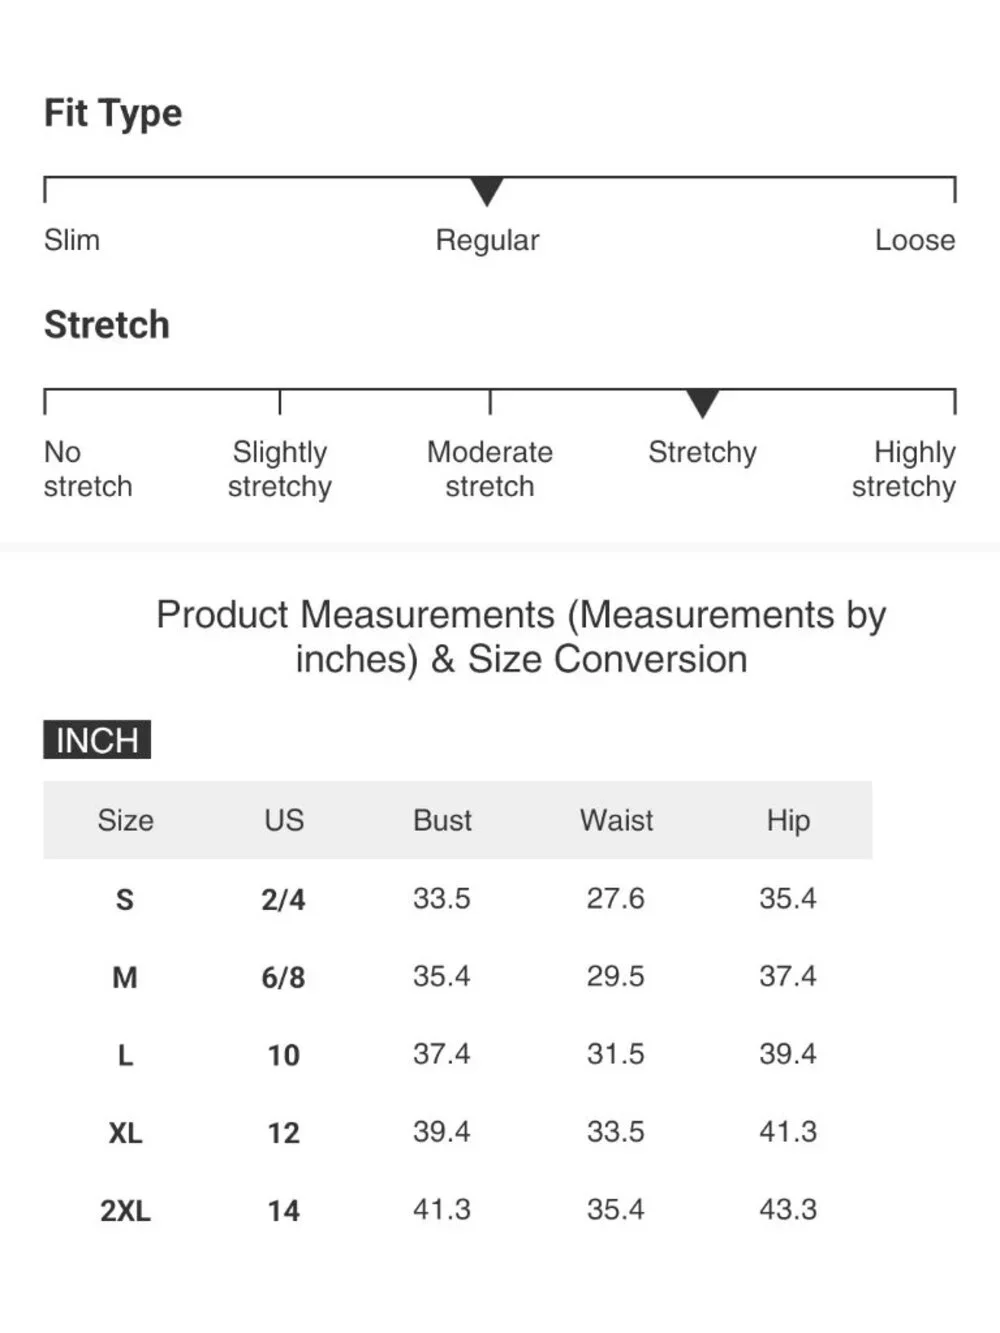The height and width of the screenshot is (1333, 1000).
Task: Select the Loose fit label
Action: [x=915, y=240]
